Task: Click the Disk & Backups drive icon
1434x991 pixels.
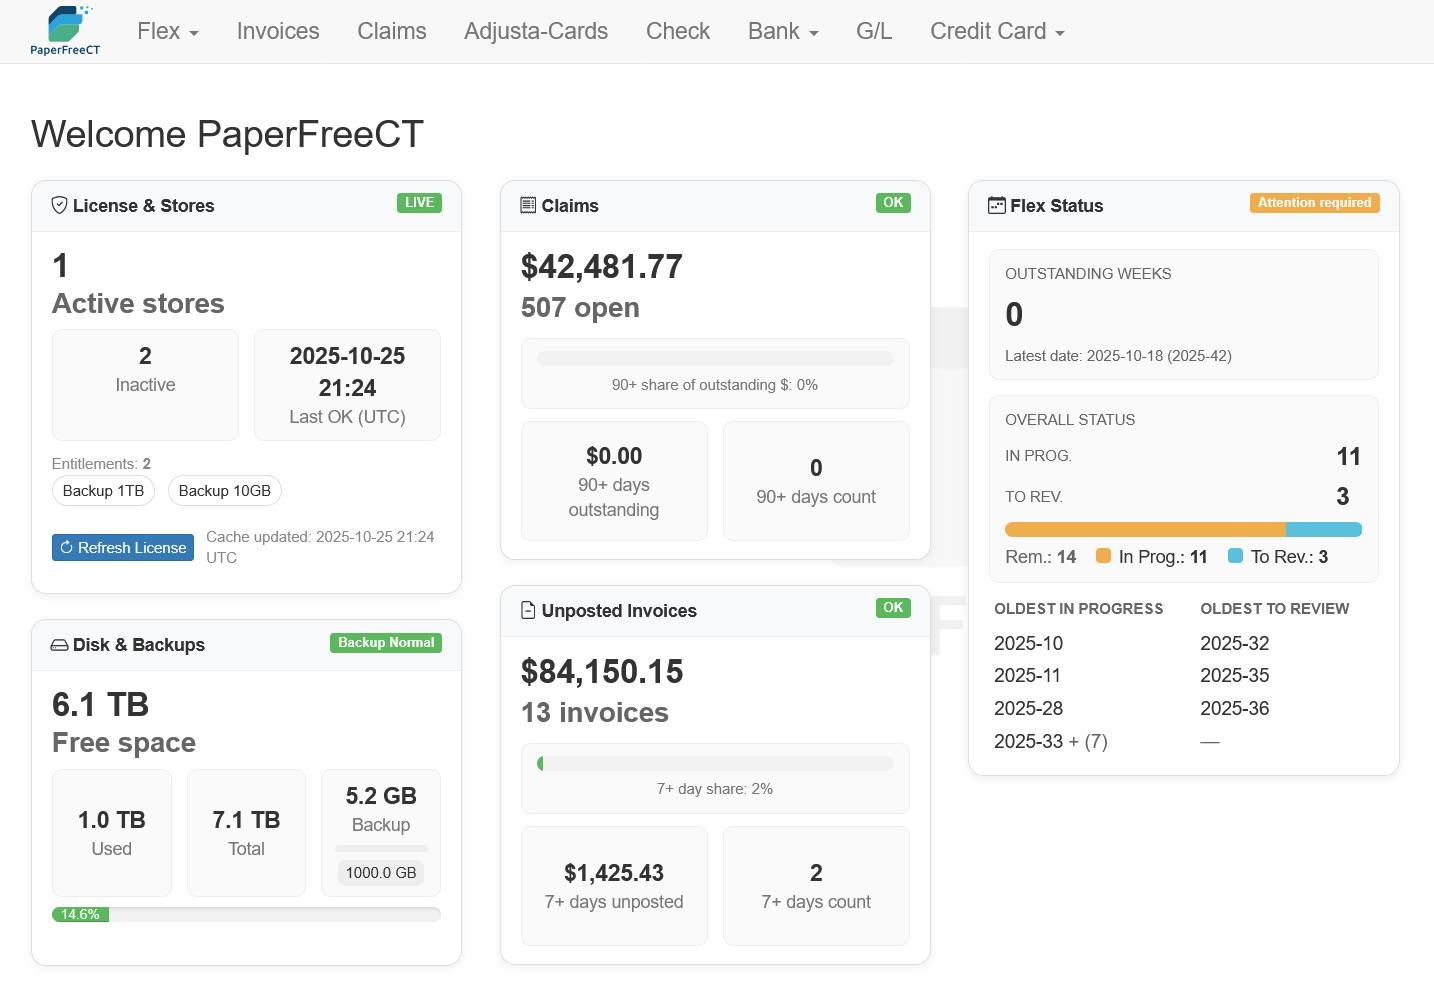Action: click(x=60, y=645)
